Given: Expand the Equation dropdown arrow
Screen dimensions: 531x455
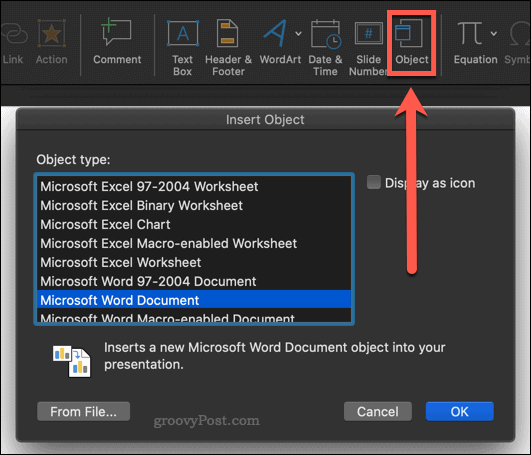Looking at the screenshot, I should pyautogui.click(x=494, y=33).
